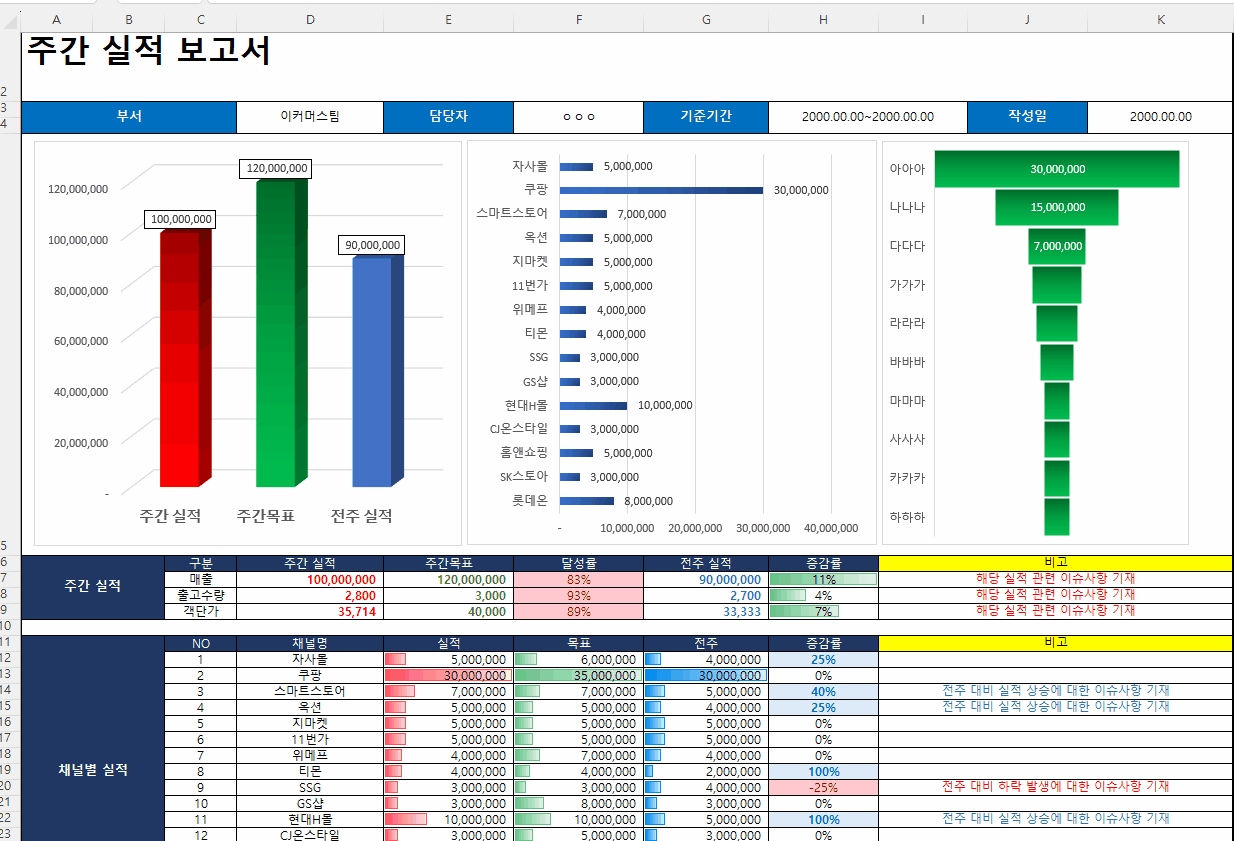Click the 채널별 실적 section label
Image resolution: width=1234 pixels, height=841 pixels.
pos(92,770)
